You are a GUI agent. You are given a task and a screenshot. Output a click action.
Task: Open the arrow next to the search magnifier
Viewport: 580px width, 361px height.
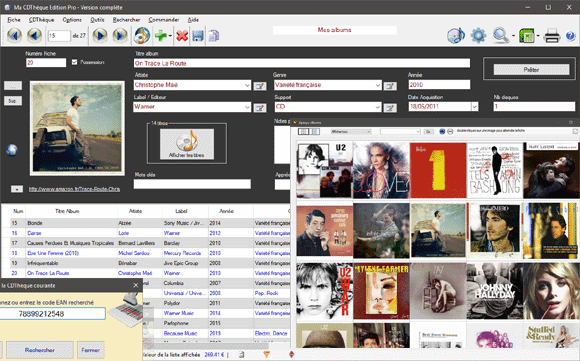coord(513,36)
